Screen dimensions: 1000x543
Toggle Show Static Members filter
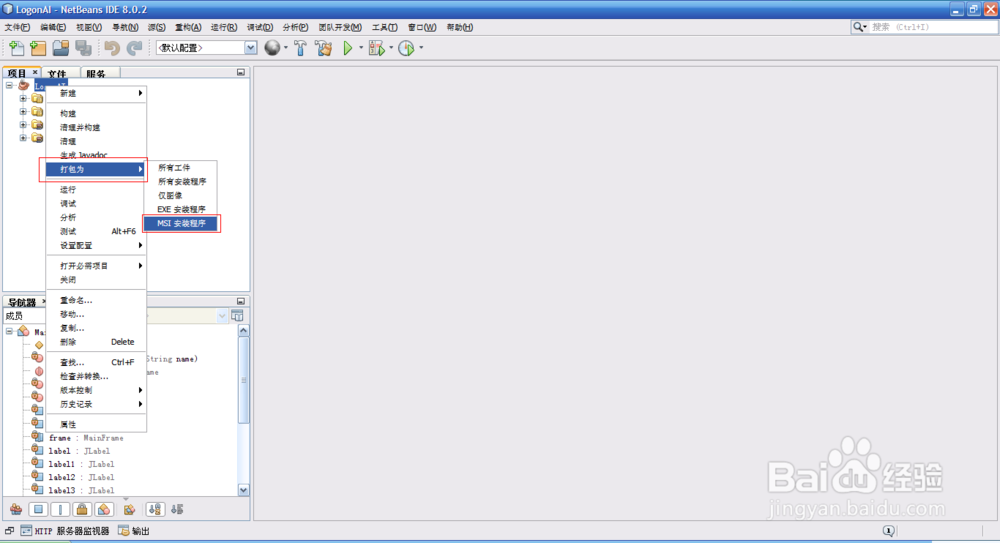[60, 509]
